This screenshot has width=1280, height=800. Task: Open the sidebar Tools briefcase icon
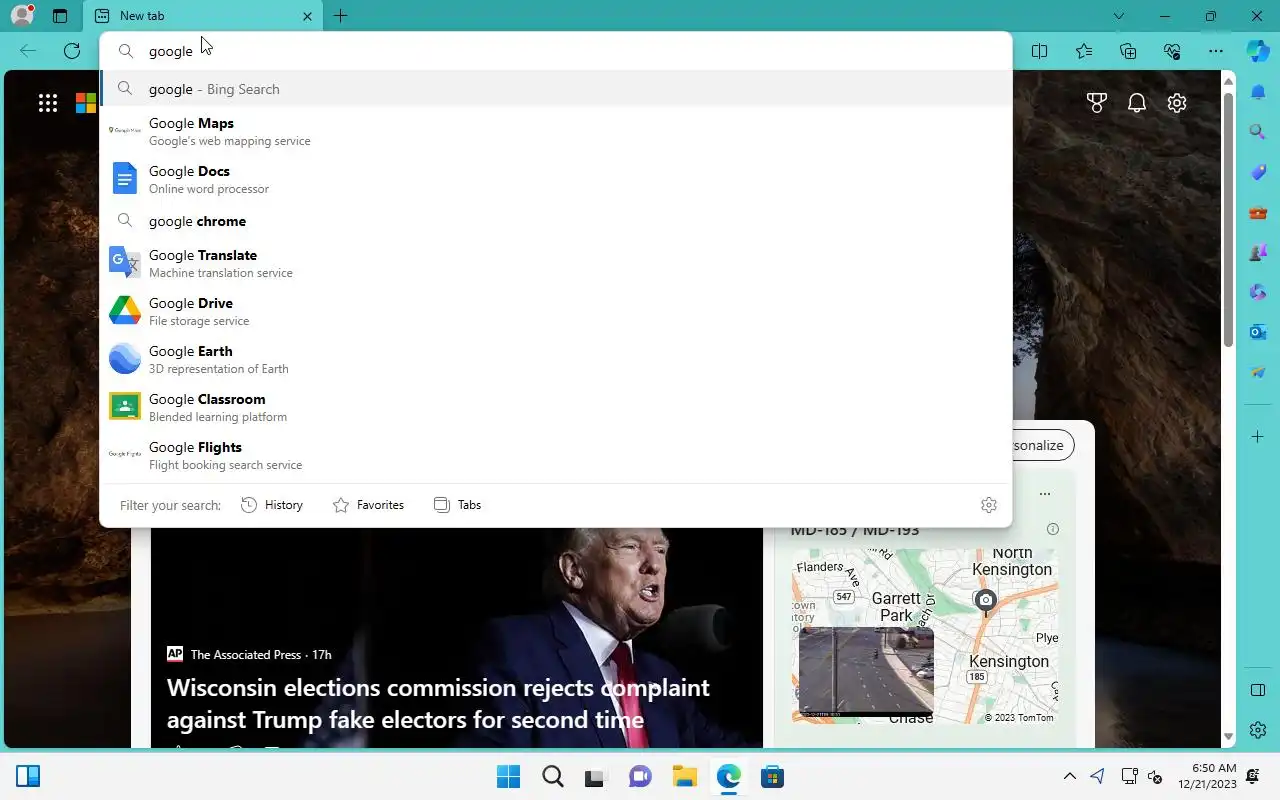1258,212
